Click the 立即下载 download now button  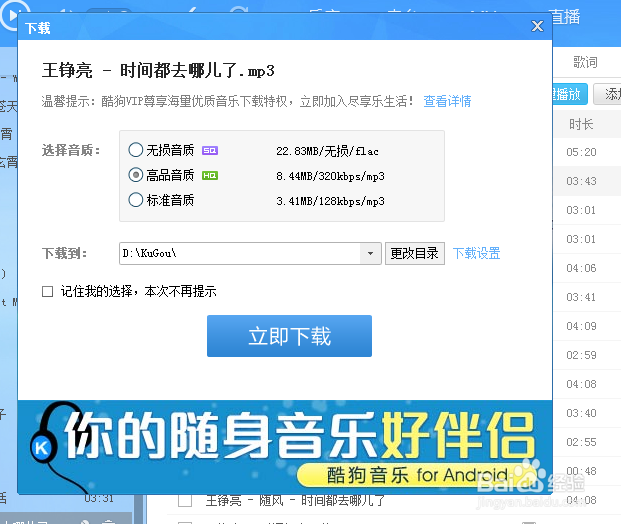click(x=290, y=336)
